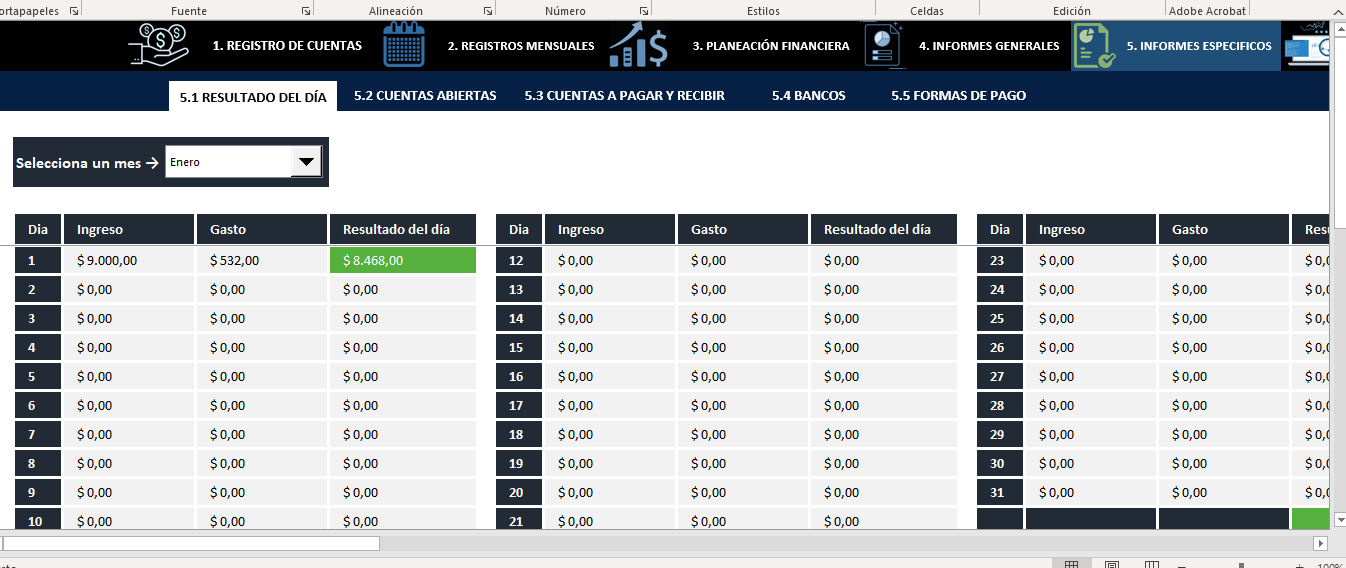The width and height of the screenshot is (1346, 568).
Task: Select the $ 9.000,00 Ingreso cell
Action: pyautogui.click(x=130, y=260)
